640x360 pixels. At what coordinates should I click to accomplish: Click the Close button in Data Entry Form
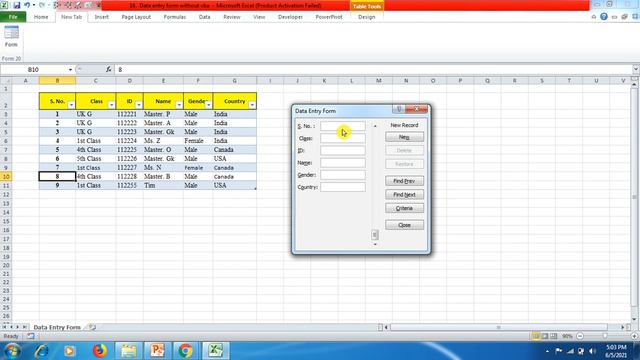pos(404,225)
